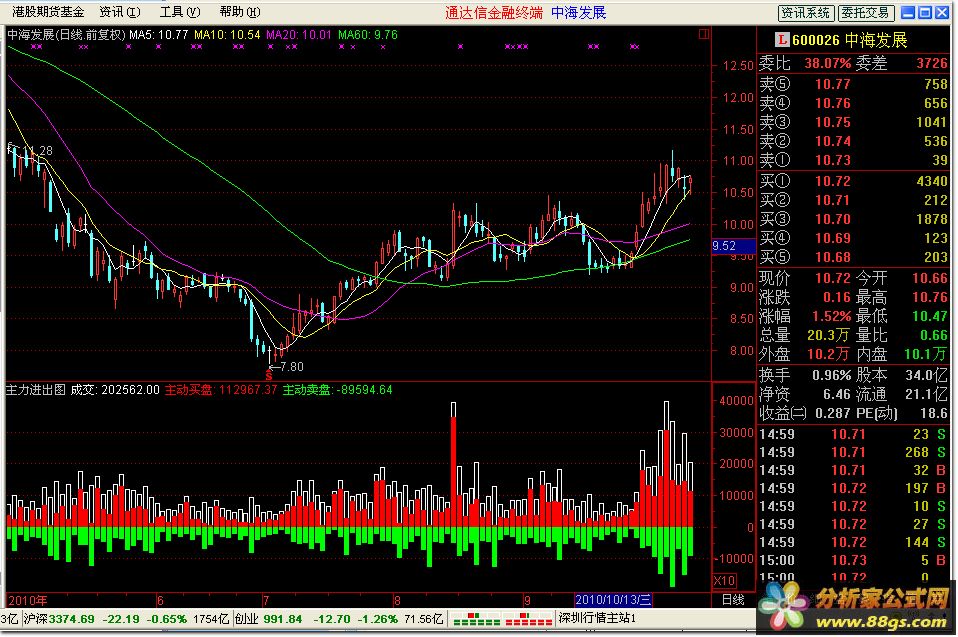The width and height of the screenshot is (958, 637).
Task: Click the red market status indicator icon
Action: pyautogui.click(x=529, y=619)
